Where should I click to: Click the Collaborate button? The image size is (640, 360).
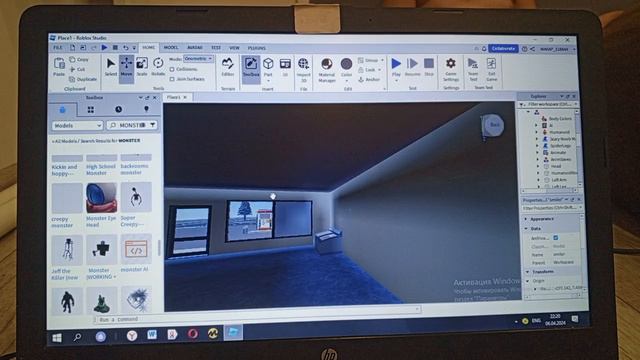(503, 49)
